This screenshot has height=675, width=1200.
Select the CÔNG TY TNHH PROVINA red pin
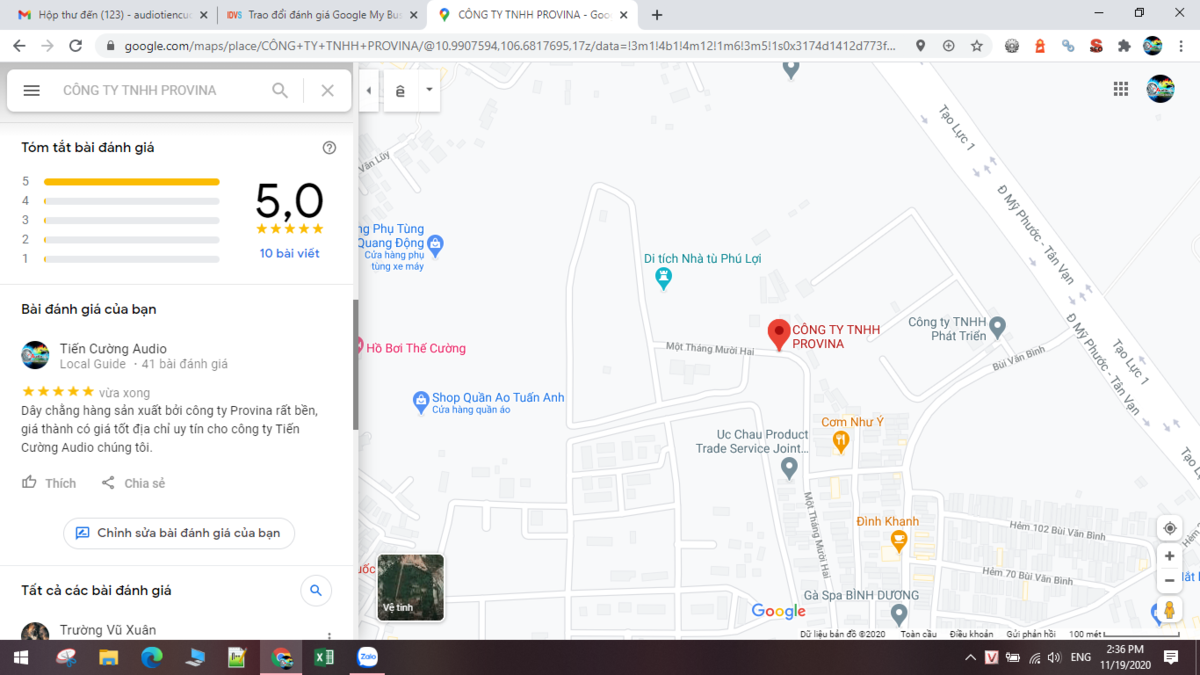click(778, 335)
